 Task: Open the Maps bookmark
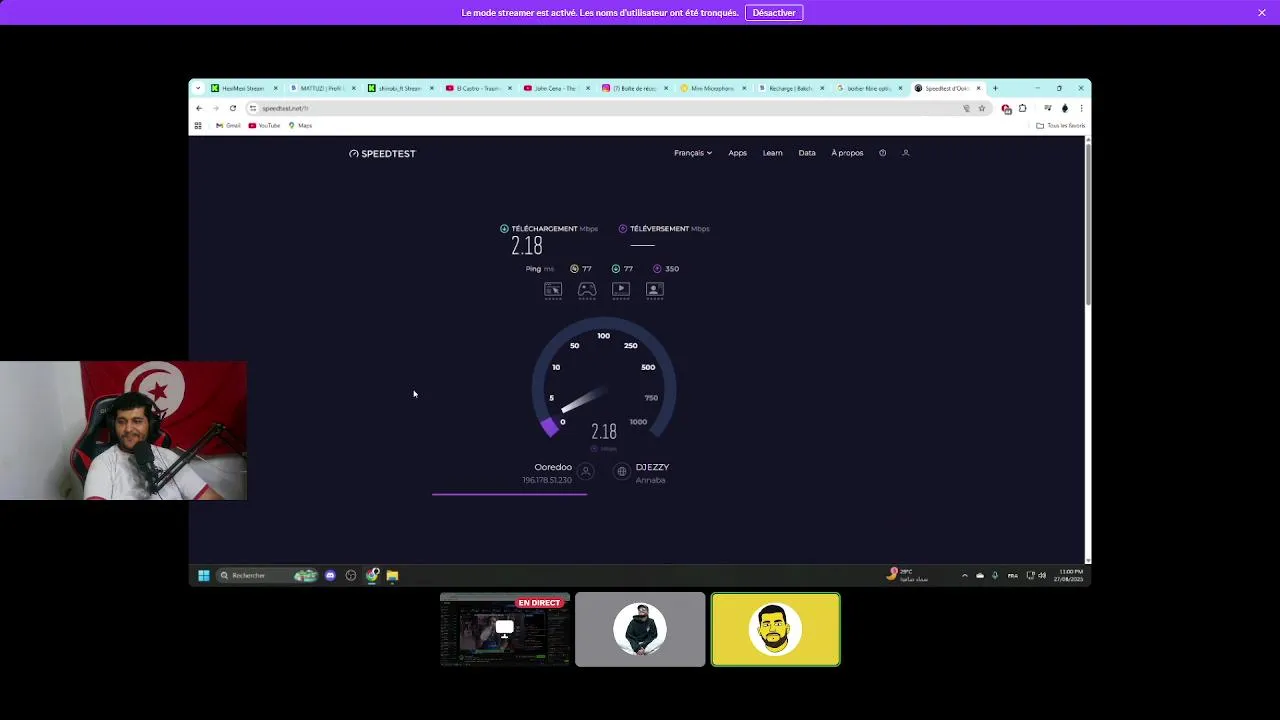[x=300, y=126]
